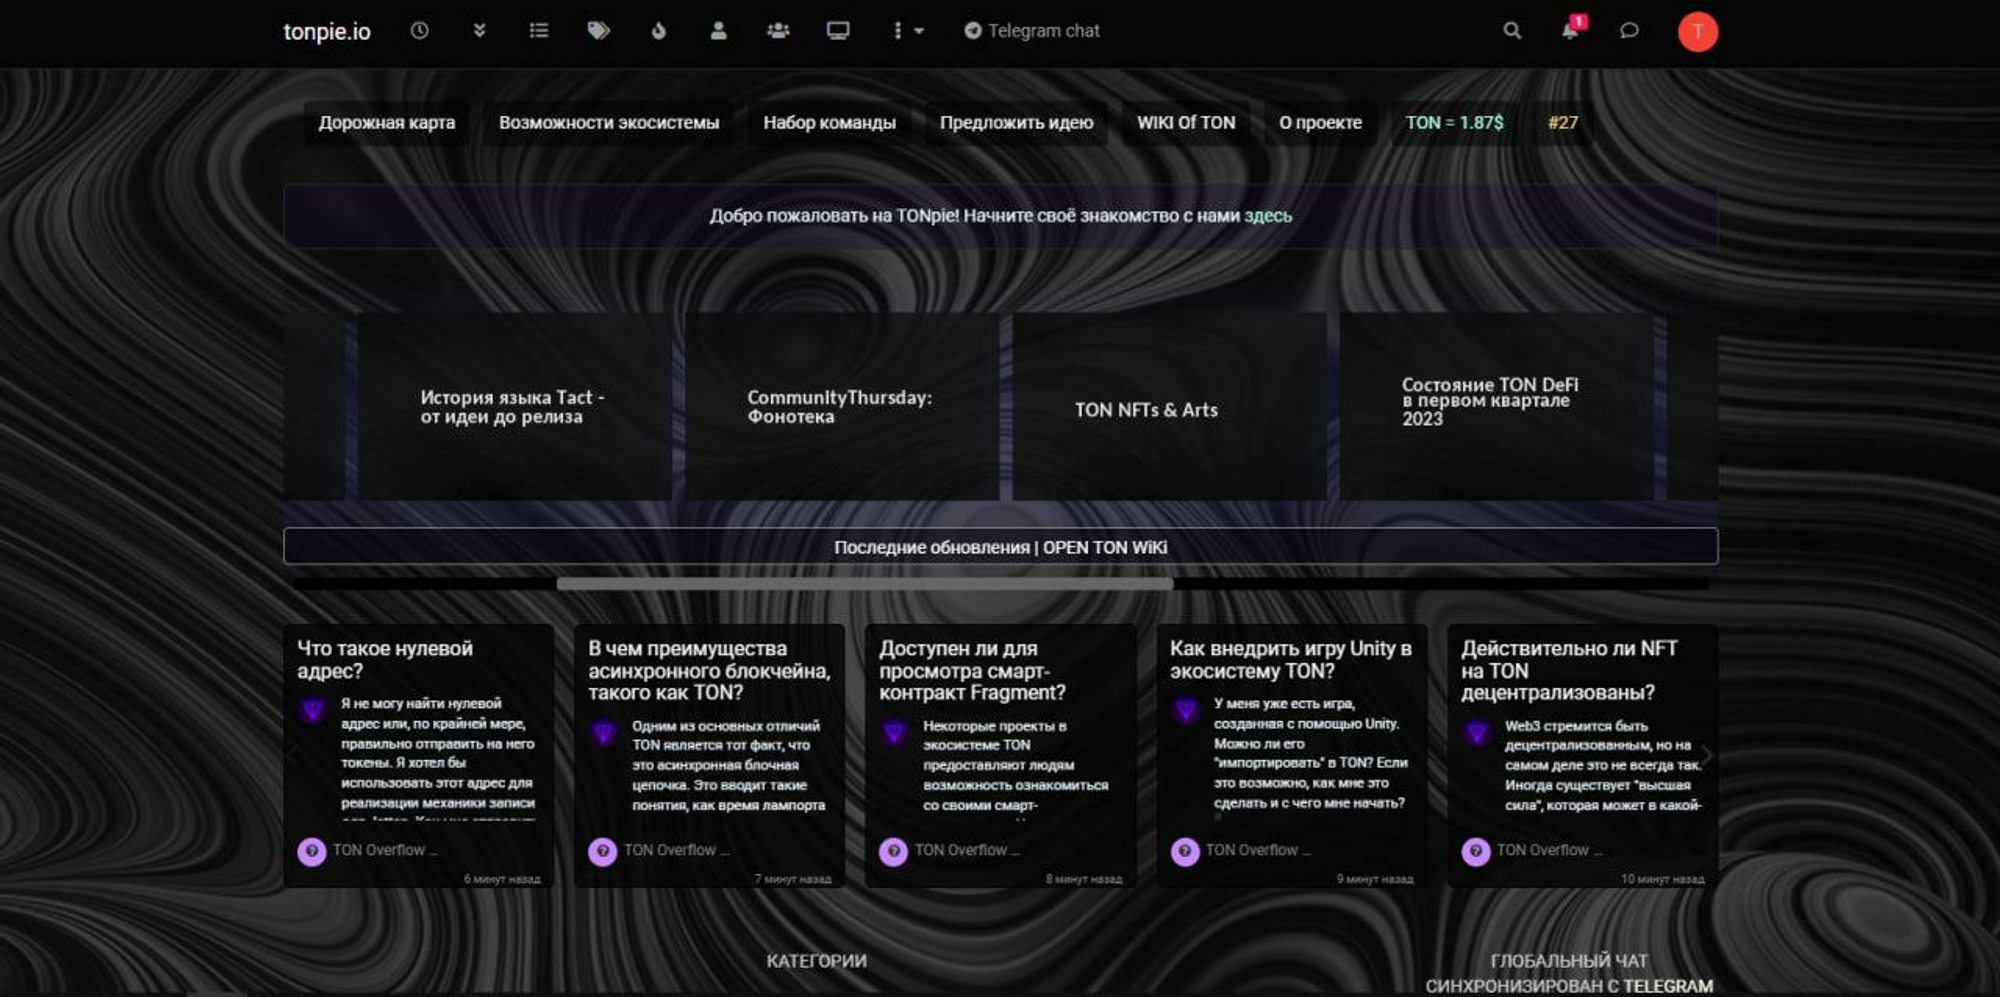This screenshot has width=2000, height=997.
Task: Click the double chevron unread icon
Action: pyautogui.click(x=479, y=31)
